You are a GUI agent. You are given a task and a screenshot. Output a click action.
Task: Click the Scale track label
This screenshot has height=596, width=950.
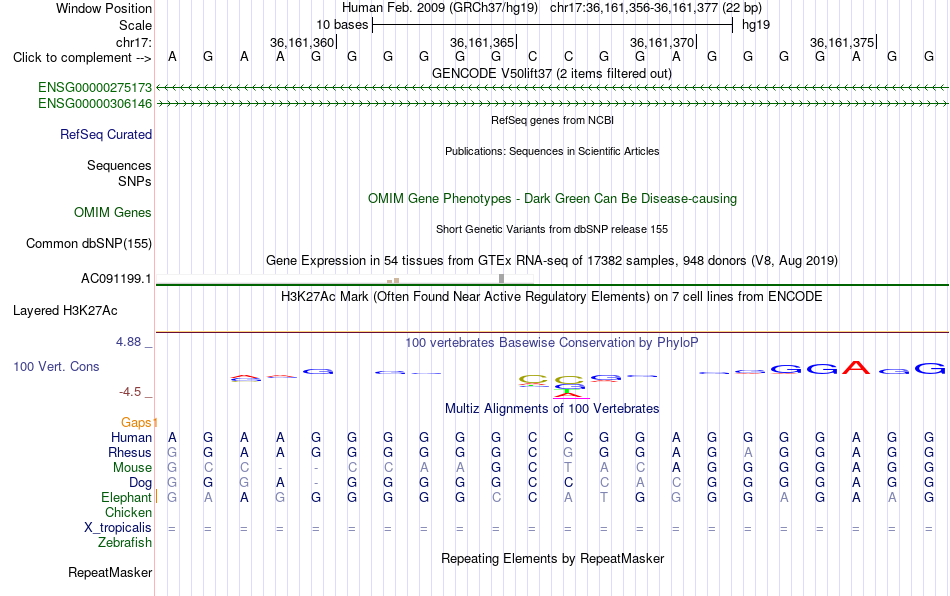[x=136, y=25]
